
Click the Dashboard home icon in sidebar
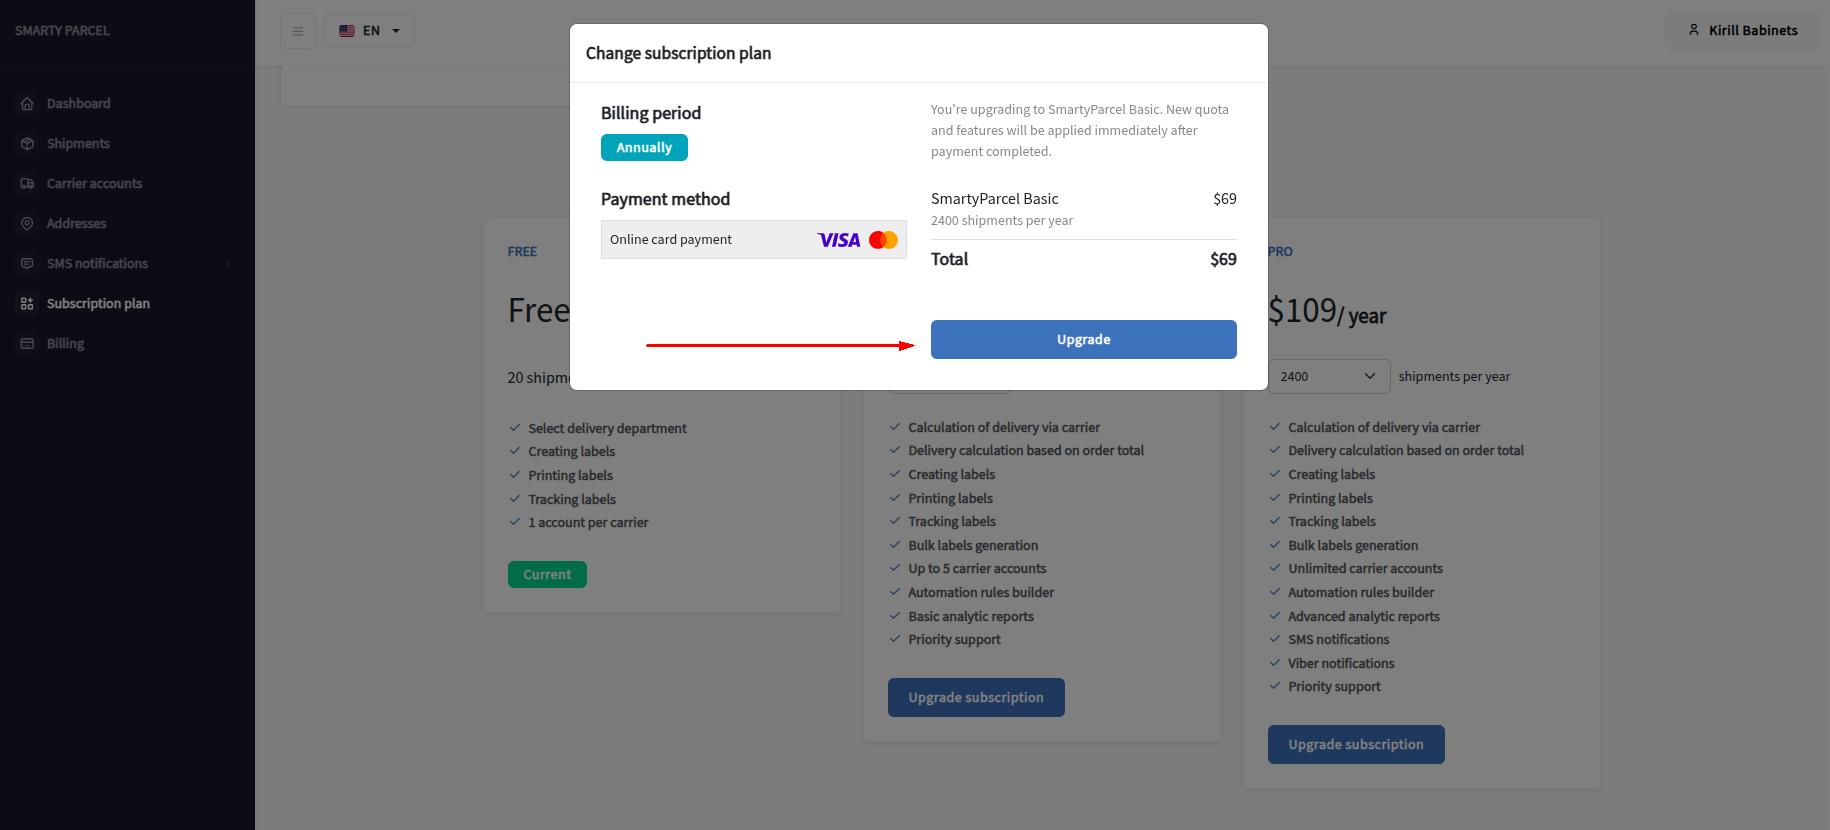(27, 104)
